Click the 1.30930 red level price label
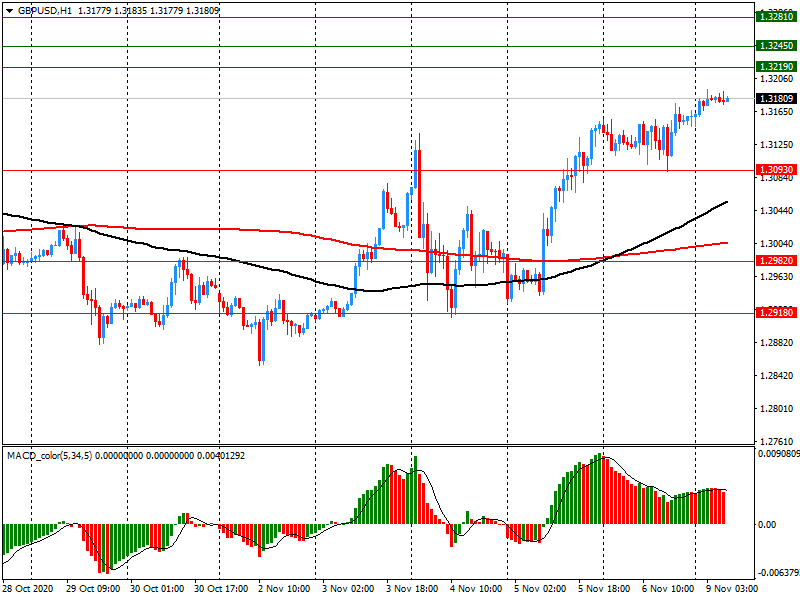 click(776, 170)
